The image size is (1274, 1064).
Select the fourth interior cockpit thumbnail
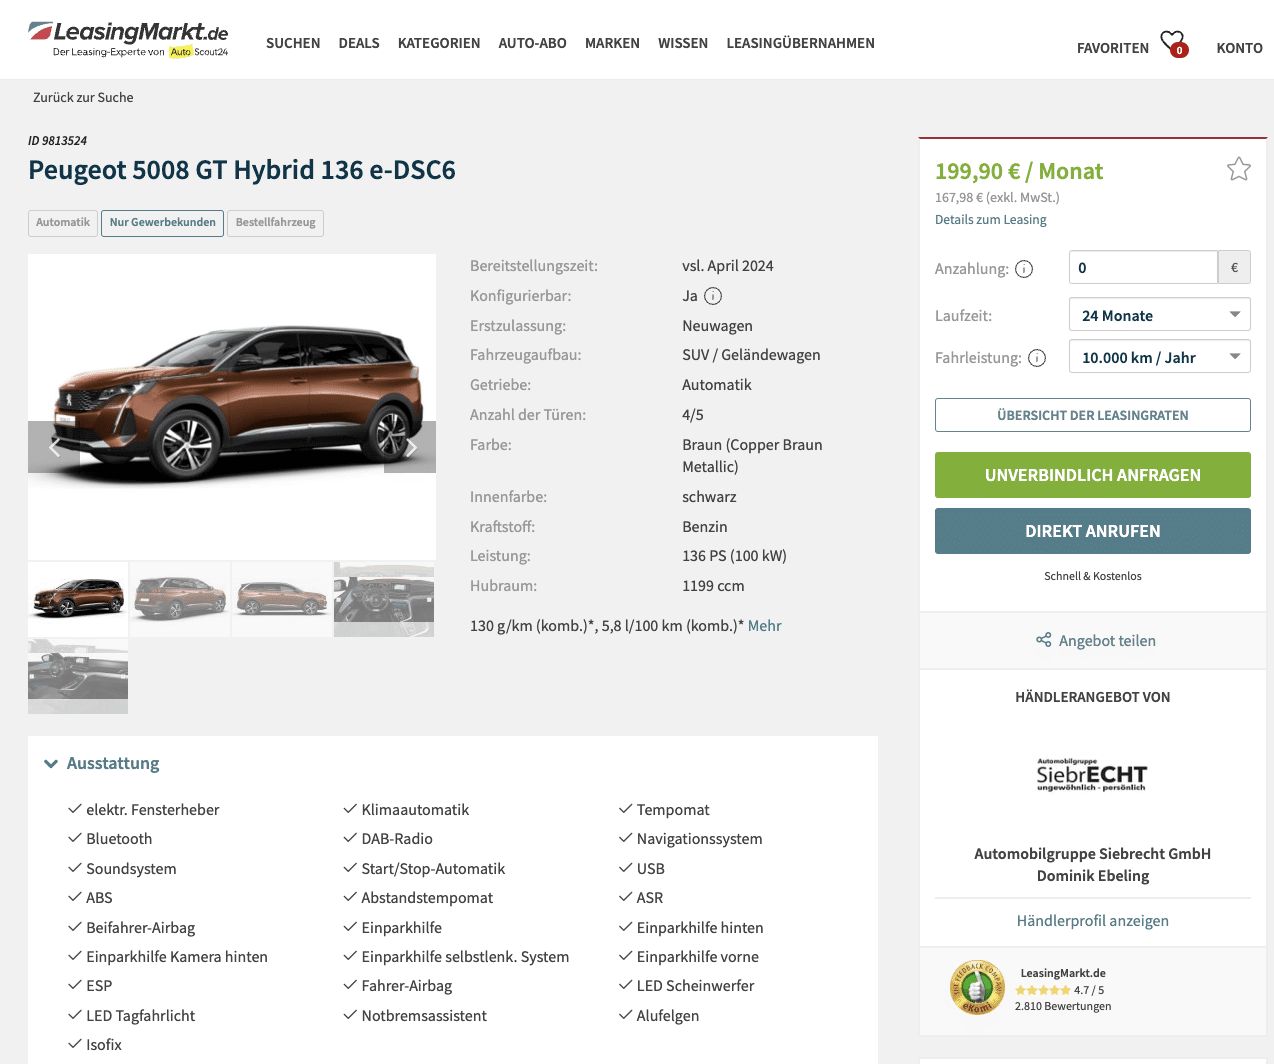coord(384,599)
